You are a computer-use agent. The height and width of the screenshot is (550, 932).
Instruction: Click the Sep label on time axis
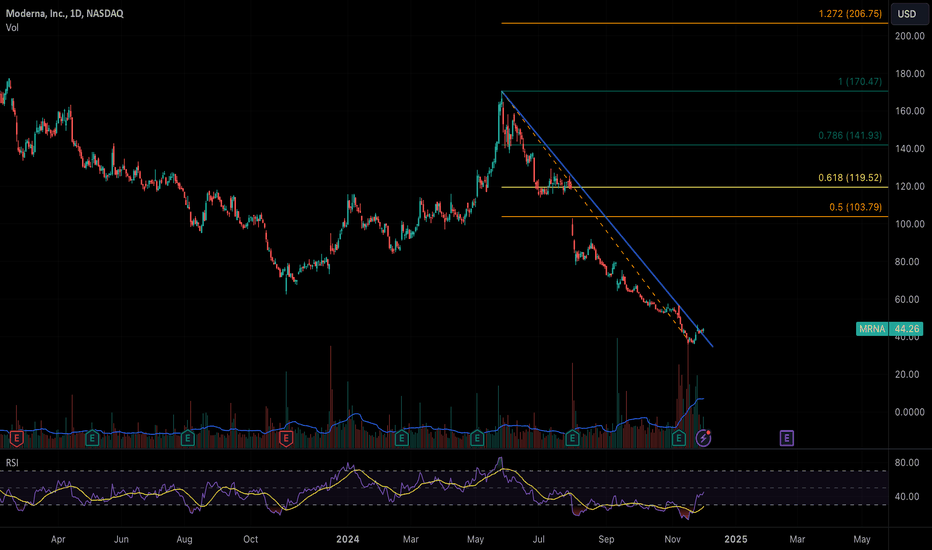tap(606, 539)
